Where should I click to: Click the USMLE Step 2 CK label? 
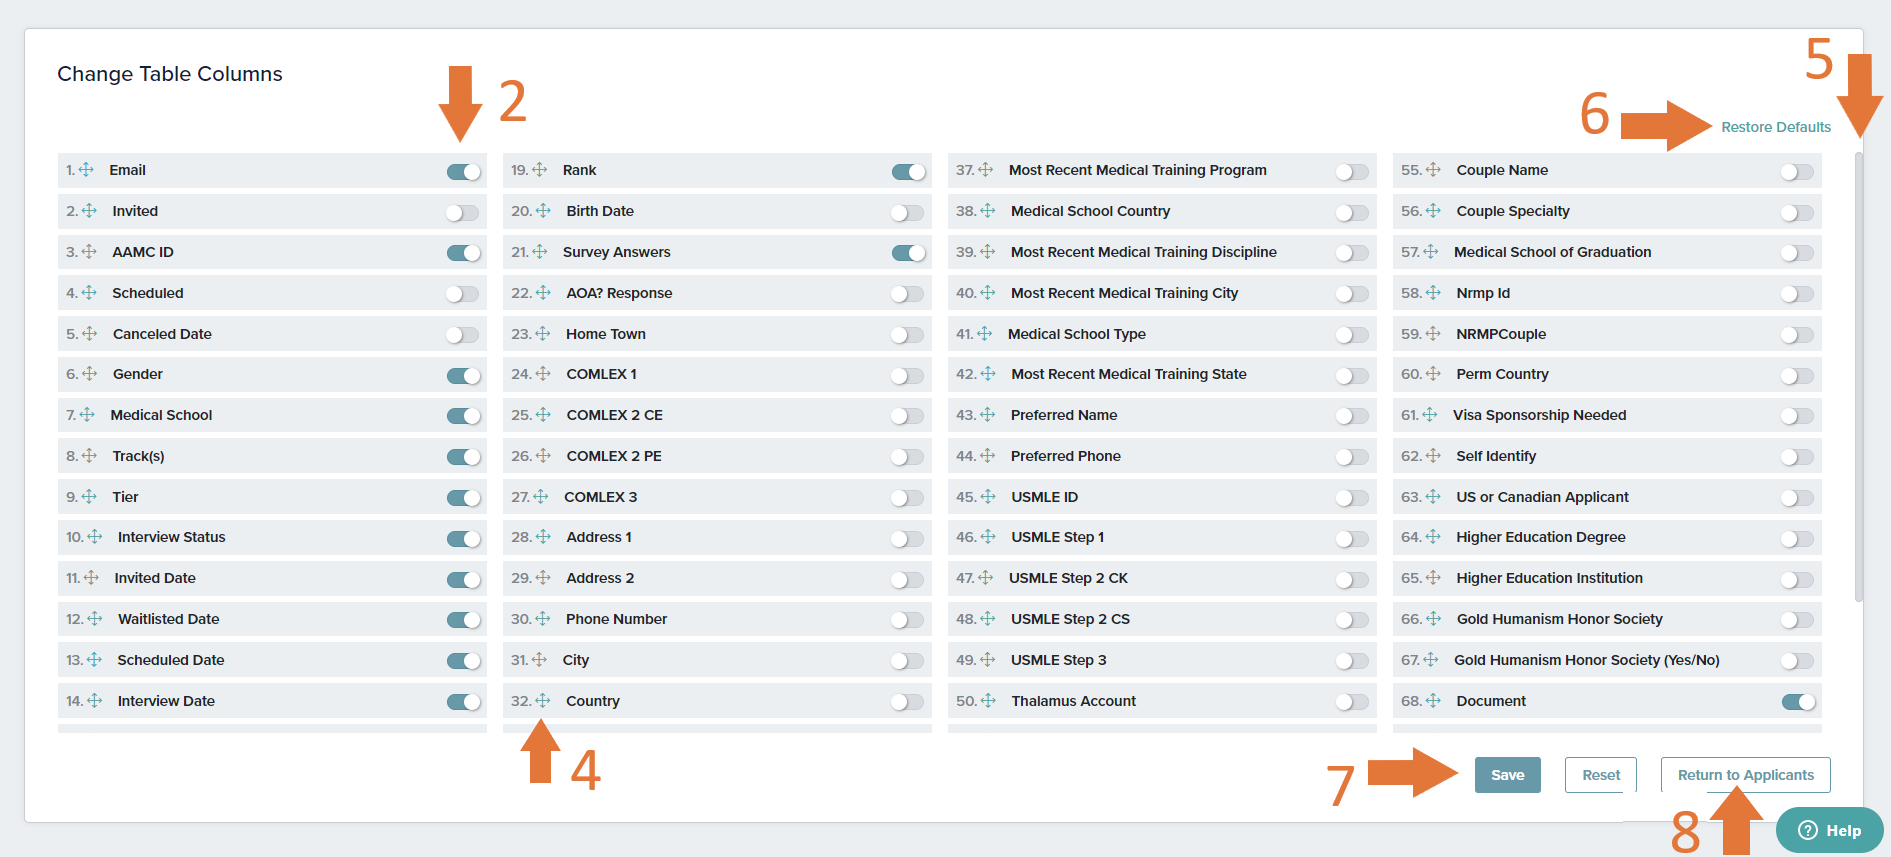pos(1068,578)
